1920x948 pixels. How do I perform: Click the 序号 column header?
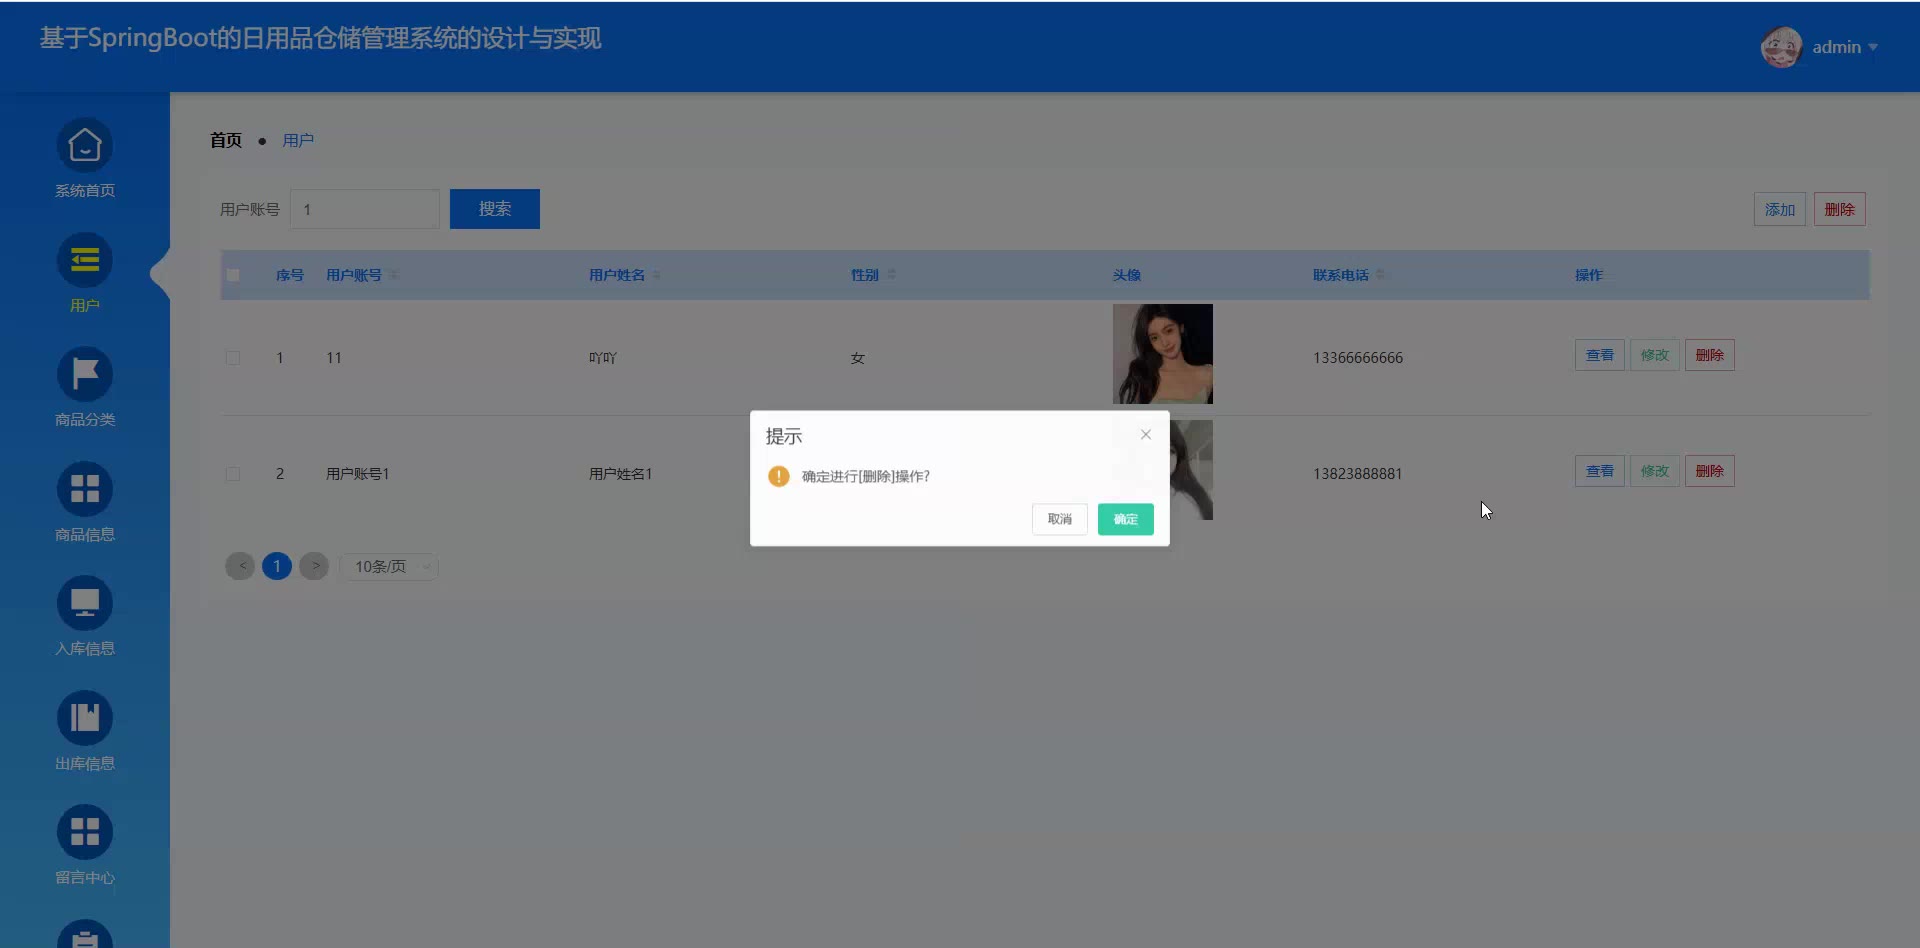(290, 275)
